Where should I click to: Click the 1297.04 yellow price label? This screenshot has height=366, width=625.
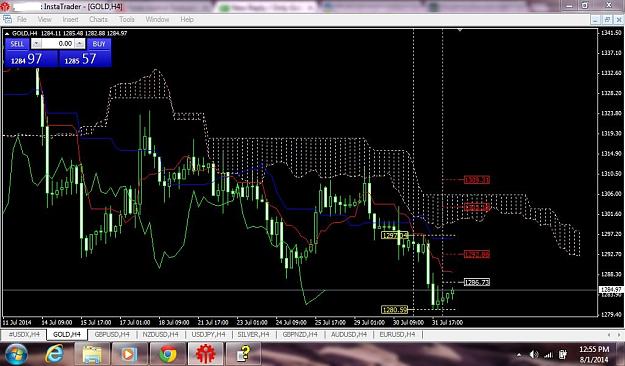coord(395,235)
